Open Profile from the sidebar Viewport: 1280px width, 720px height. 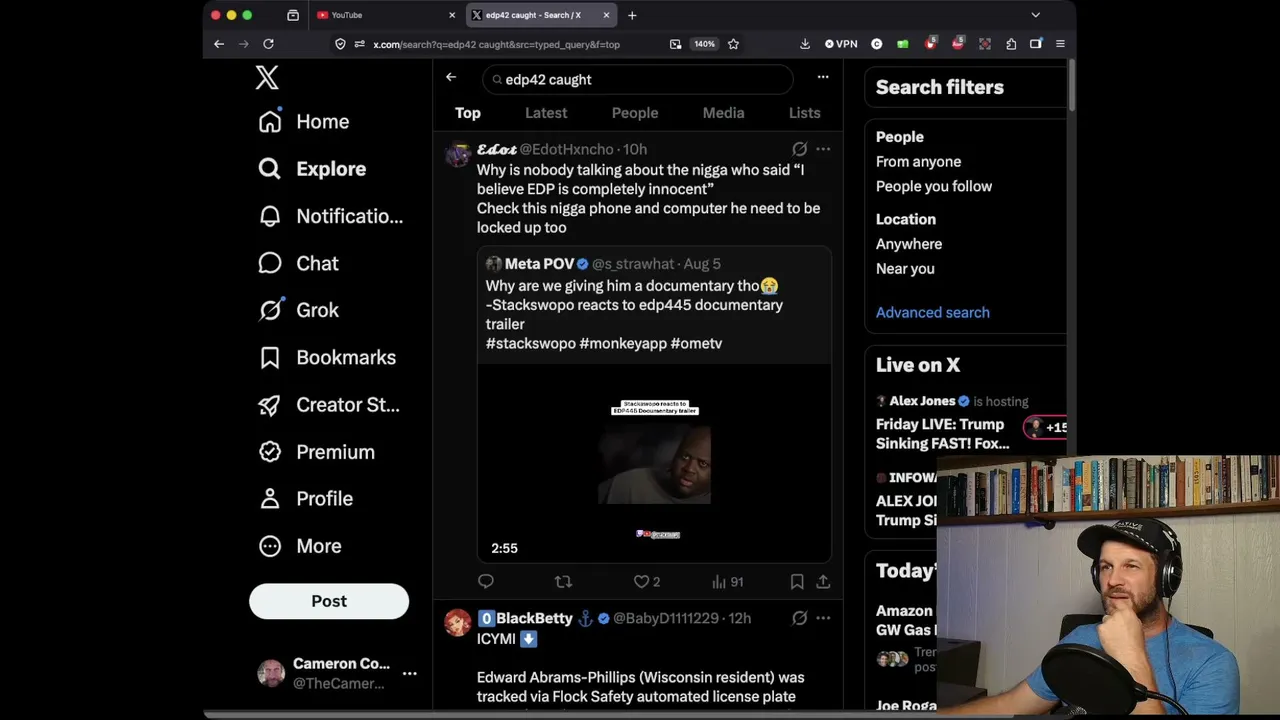305,498
